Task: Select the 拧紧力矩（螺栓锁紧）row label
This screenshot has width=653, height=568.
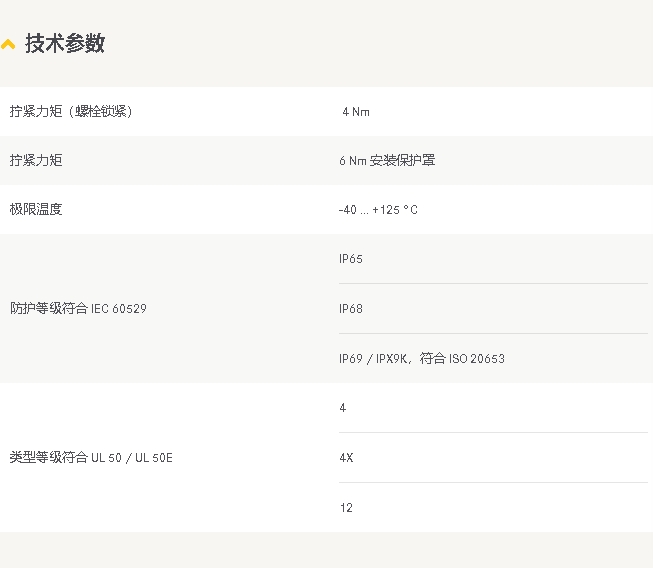Action: 71,111
